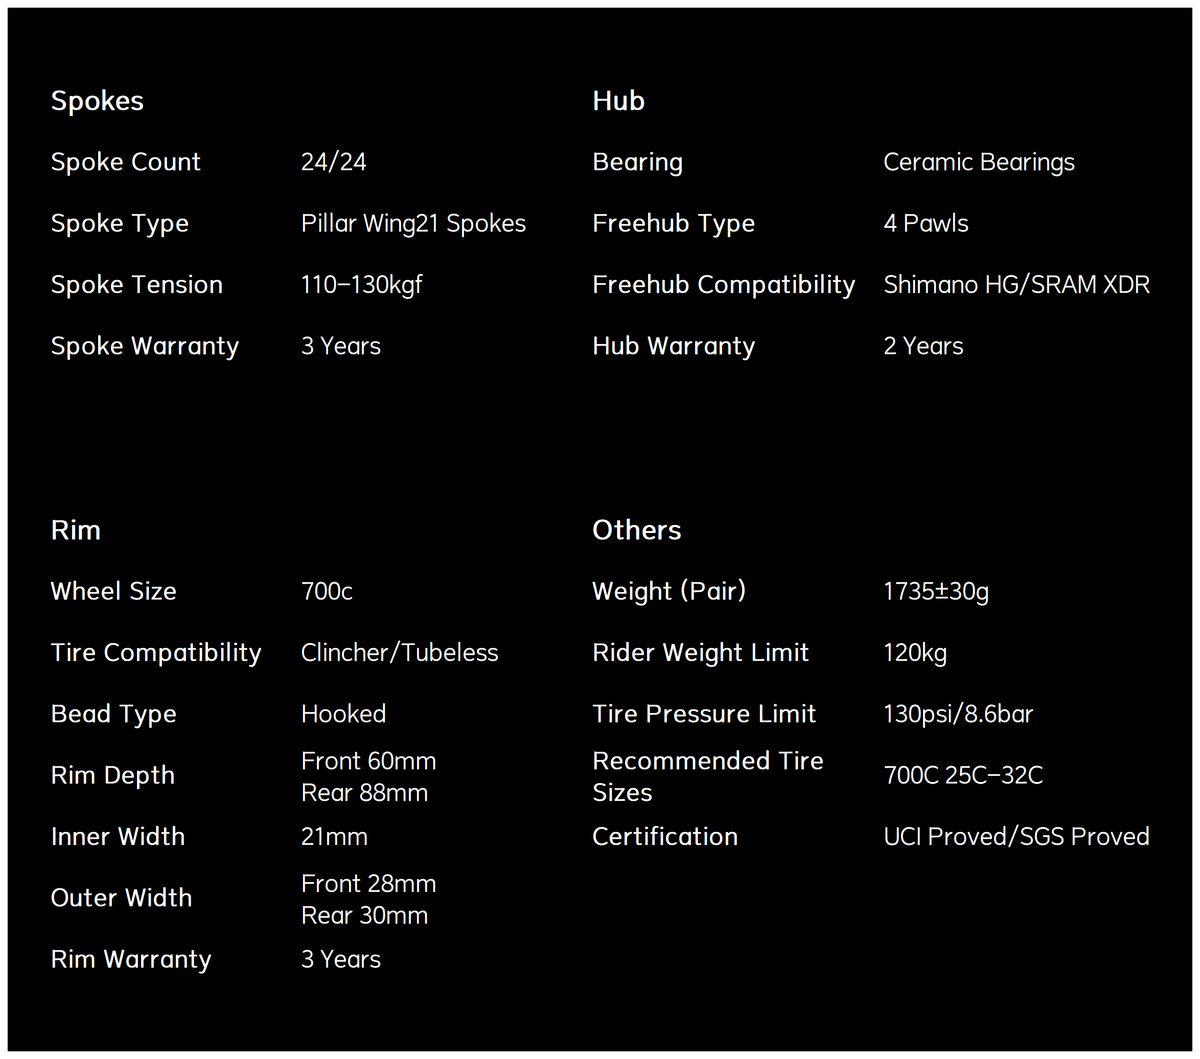Select the 'Spokes' section heading
This screenshot has width=1200, height=1059.
tap(97, 101)
